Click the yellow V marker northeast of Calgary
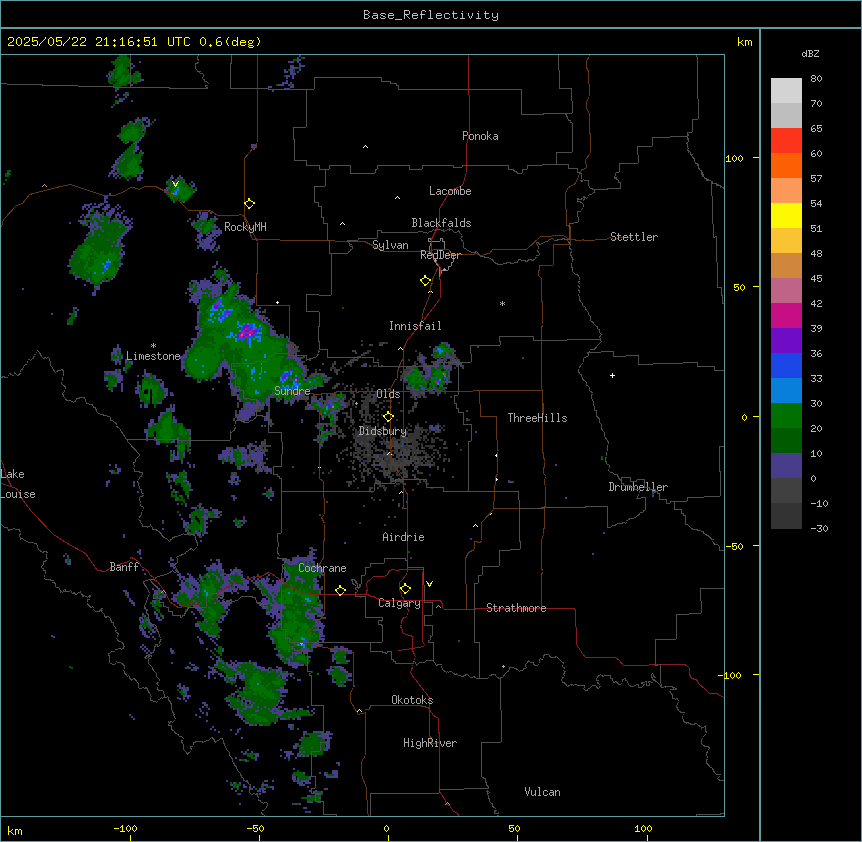This screenshot has width=862, height=842. [429, 584]
